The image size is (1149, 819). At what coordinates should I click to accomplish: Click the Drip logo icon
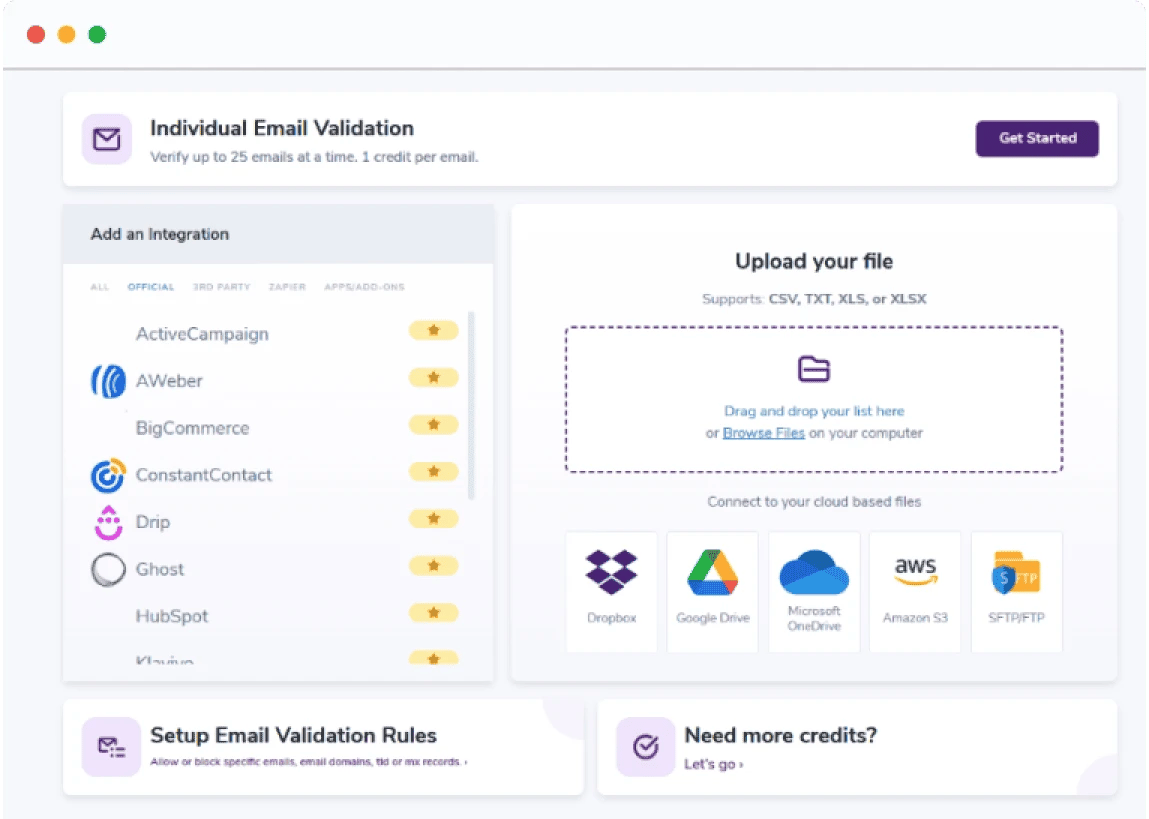108,522
